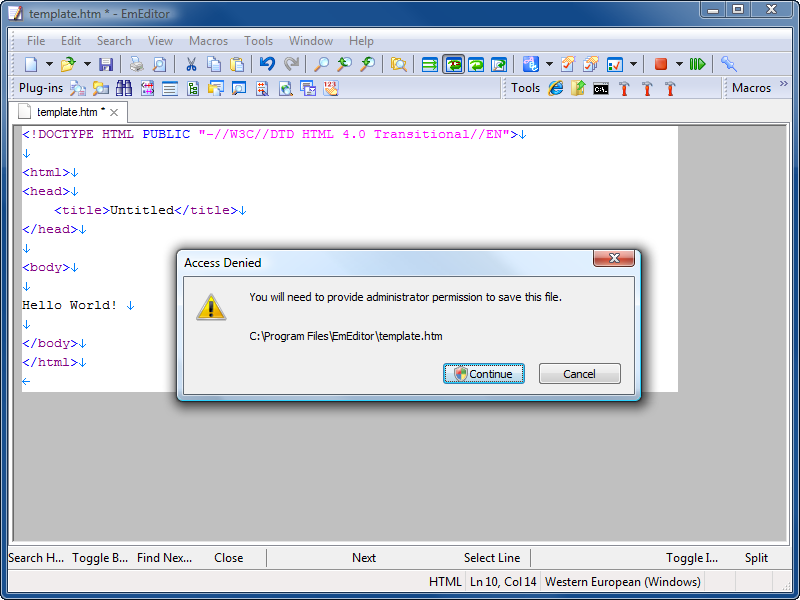Switch to Wrap by Window mode

[476, 64]
